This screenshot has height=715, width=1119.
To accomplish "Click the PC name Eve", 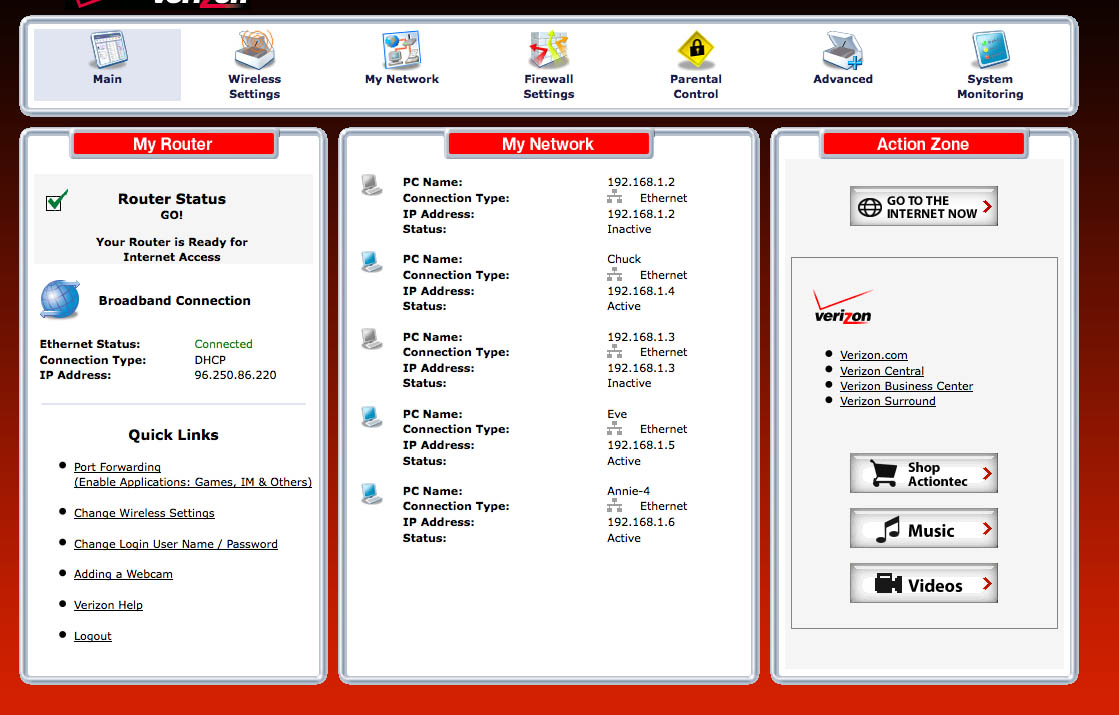I will coord(617,414).
